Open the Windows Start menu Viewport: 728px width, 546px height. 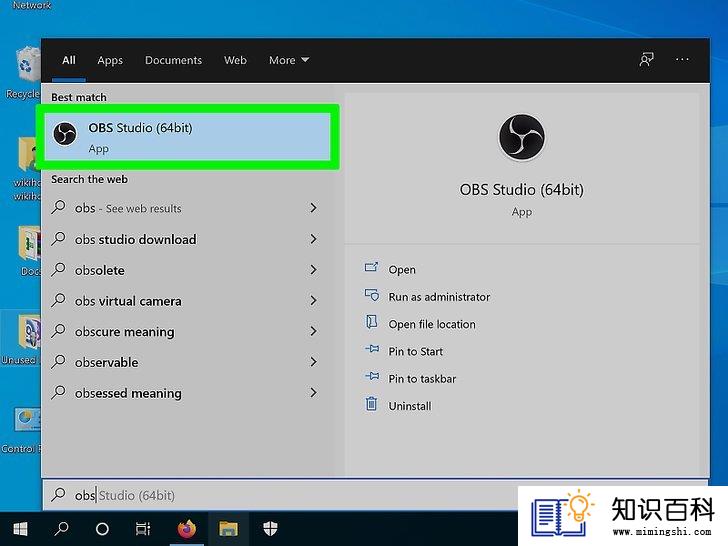(x=20, y=529)
